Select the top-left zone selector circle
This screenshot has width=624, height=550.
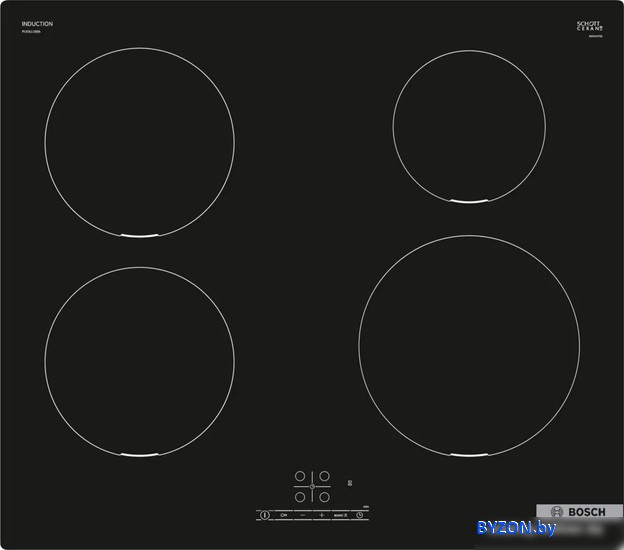click(x=300, y=476)
